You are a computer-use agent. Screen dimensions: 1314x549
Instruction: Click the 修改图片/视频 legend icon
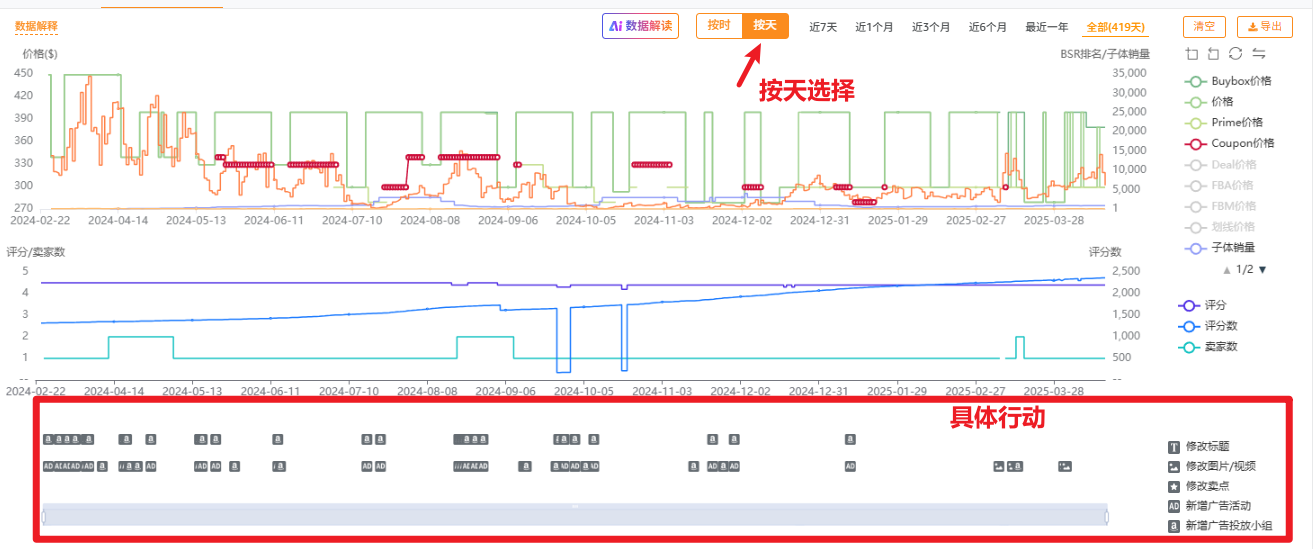[1174, 466]
